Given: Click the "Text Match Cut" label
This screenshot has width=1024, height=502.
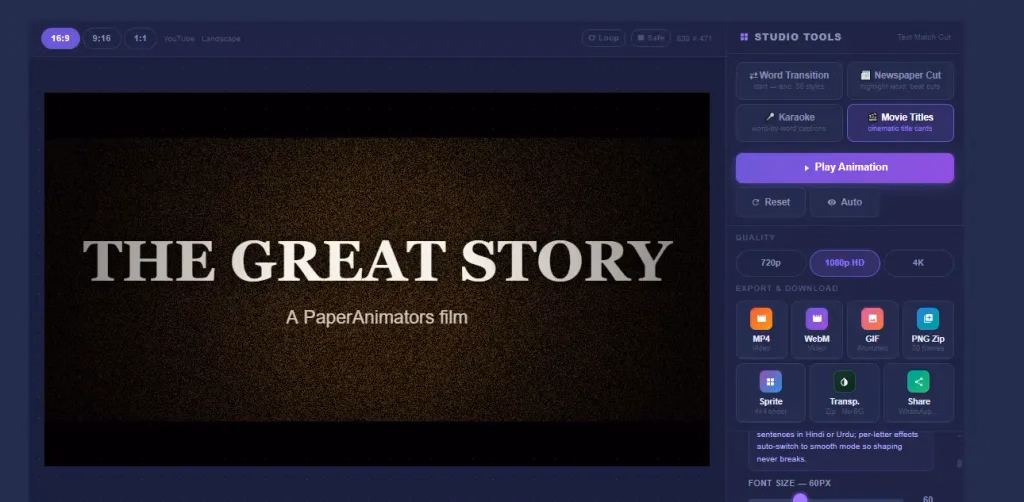Looking at the screenshot, I should click(x=923, y=37).
